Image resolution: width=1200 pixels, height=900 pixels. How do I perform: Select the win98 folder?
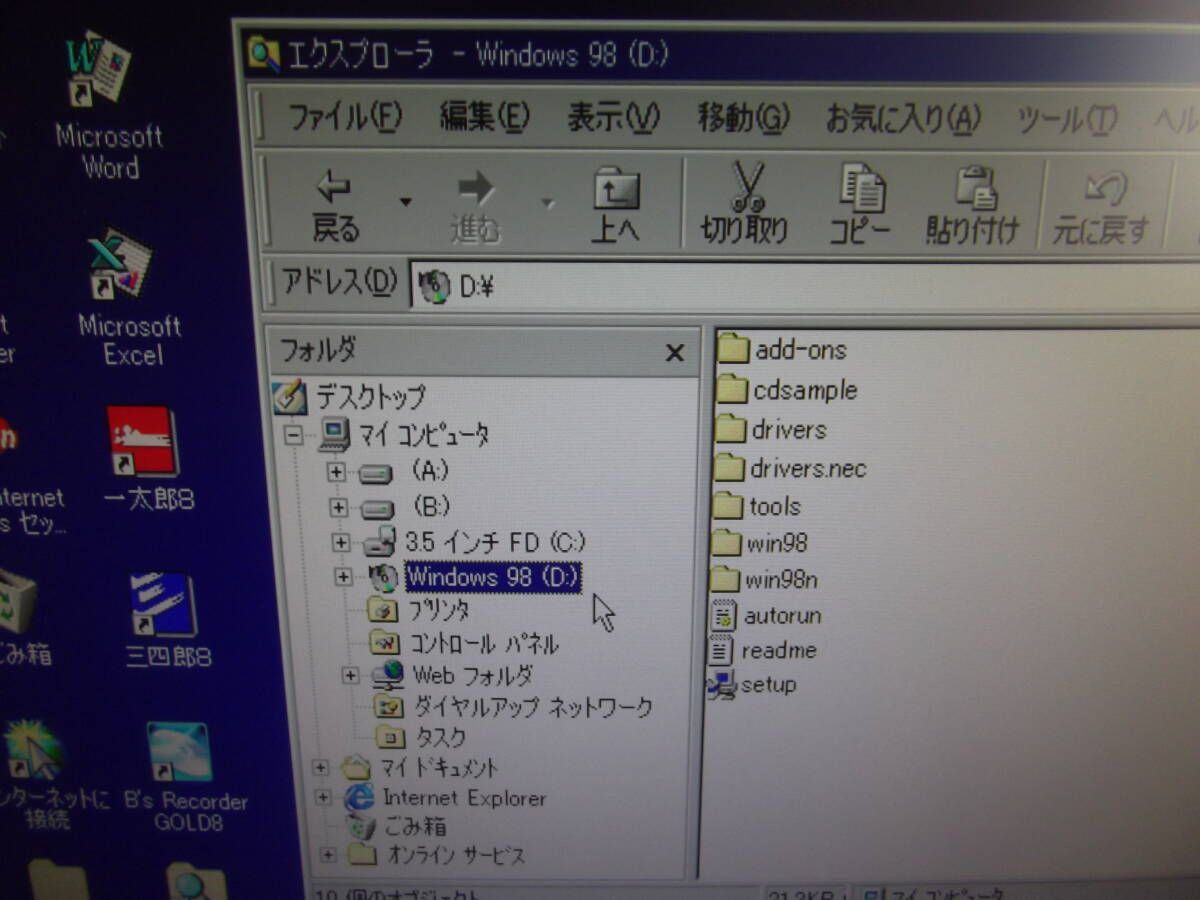[760, 543]
